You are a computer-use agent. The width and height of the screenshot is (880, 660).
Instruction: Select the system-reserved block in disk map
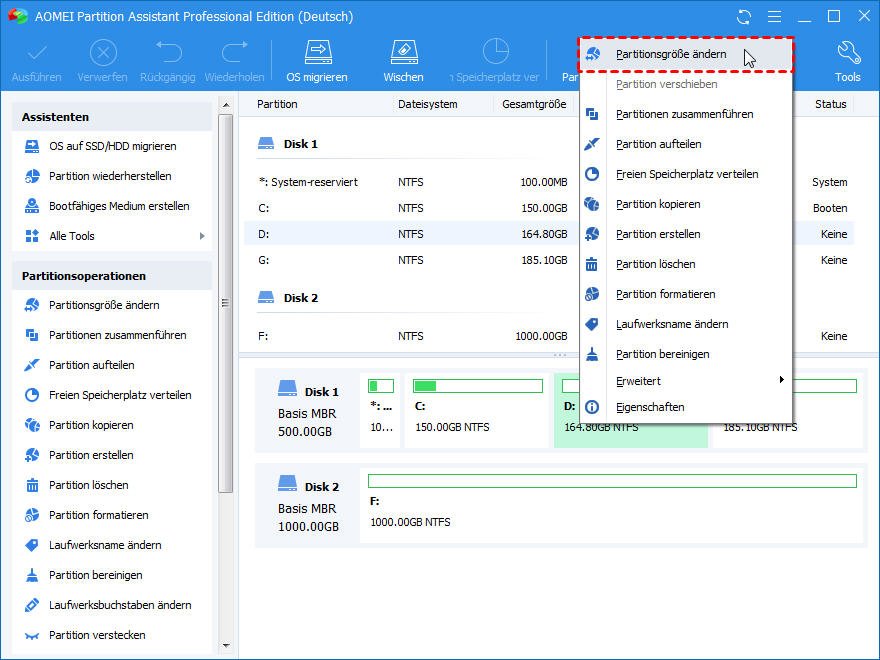[x=381, y=410]
